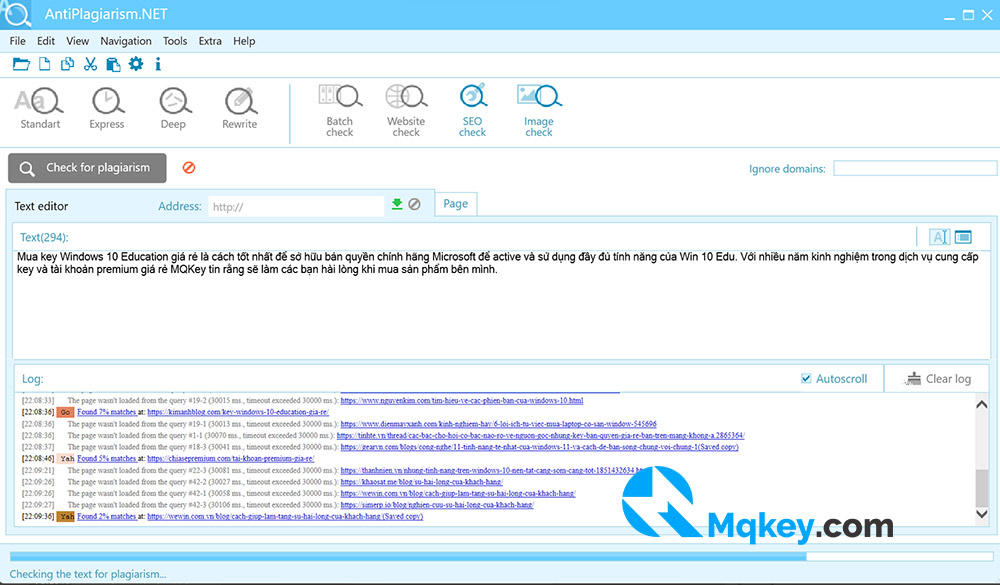Switch to the web page view icon
The height and width of the screenshot is (585, 1000).
click(x=963, y=237)
